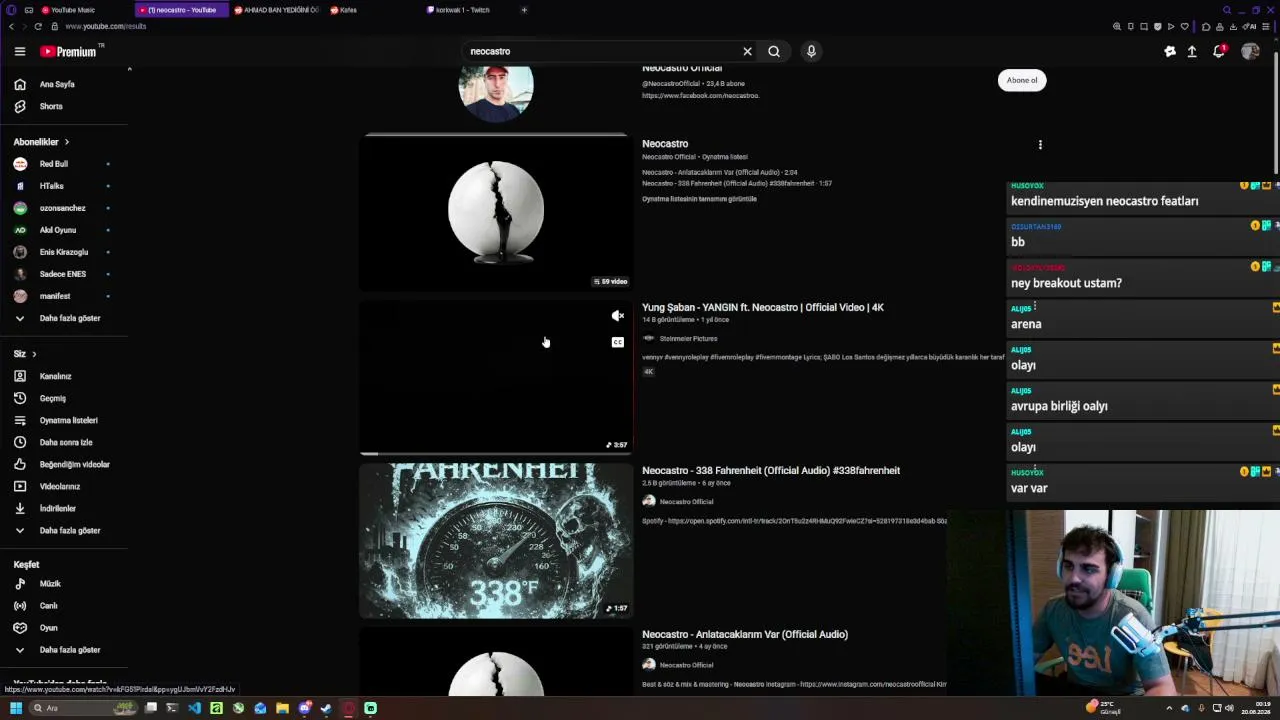Switch to the Twitch browser tab

(x=469, y=10)
